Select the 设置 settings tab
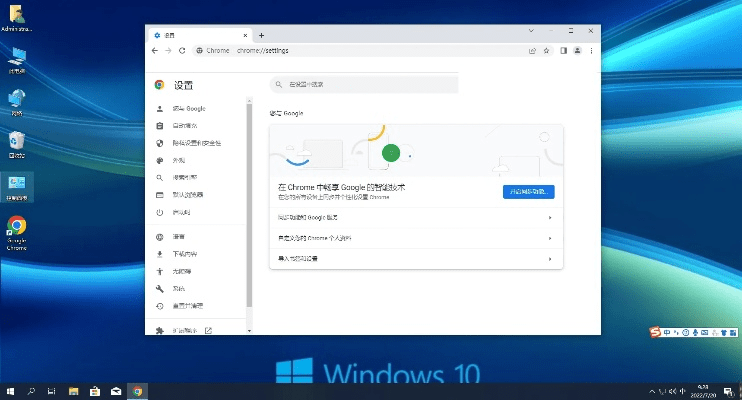Viewport: 742px width, 400px height. pyautogui.click(x=201, y=36)
